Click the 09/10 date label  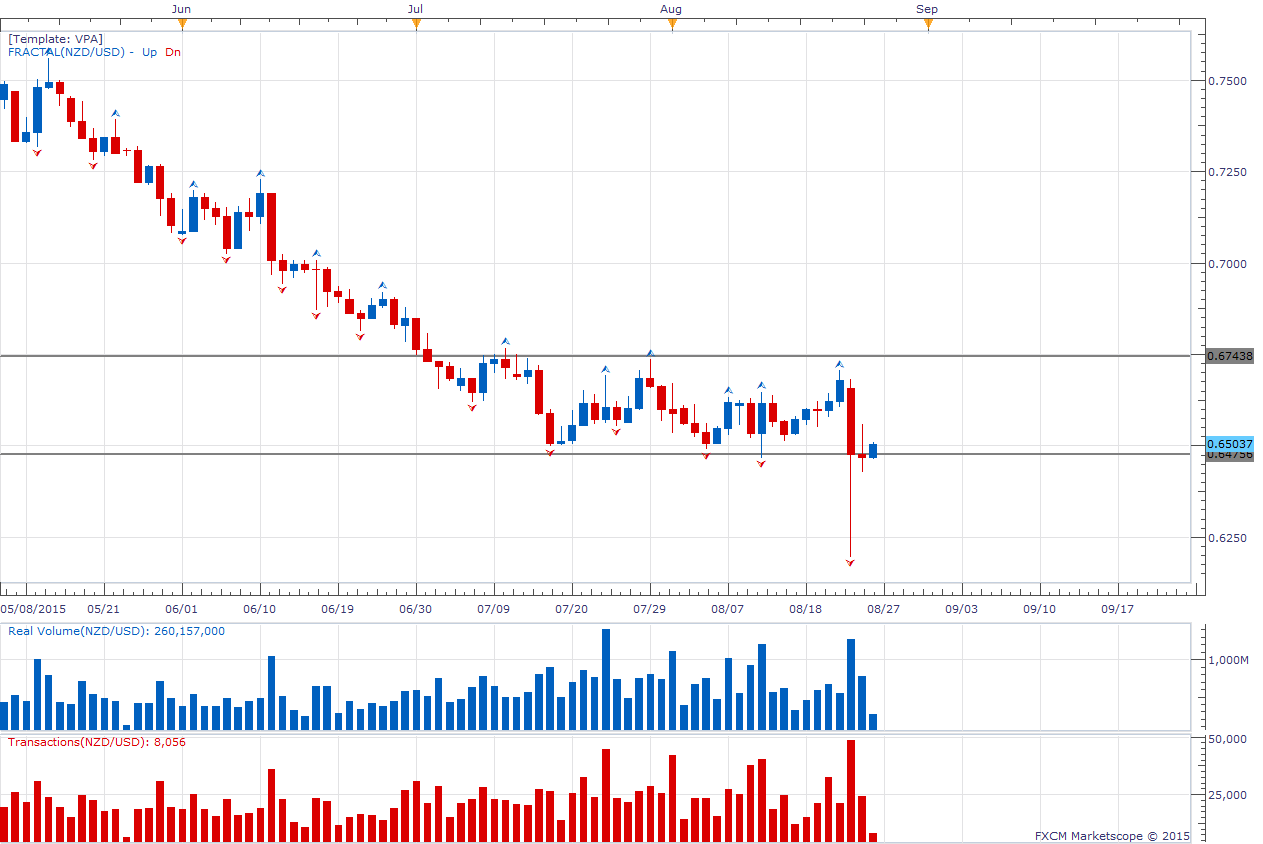[x=1039, y=608]
